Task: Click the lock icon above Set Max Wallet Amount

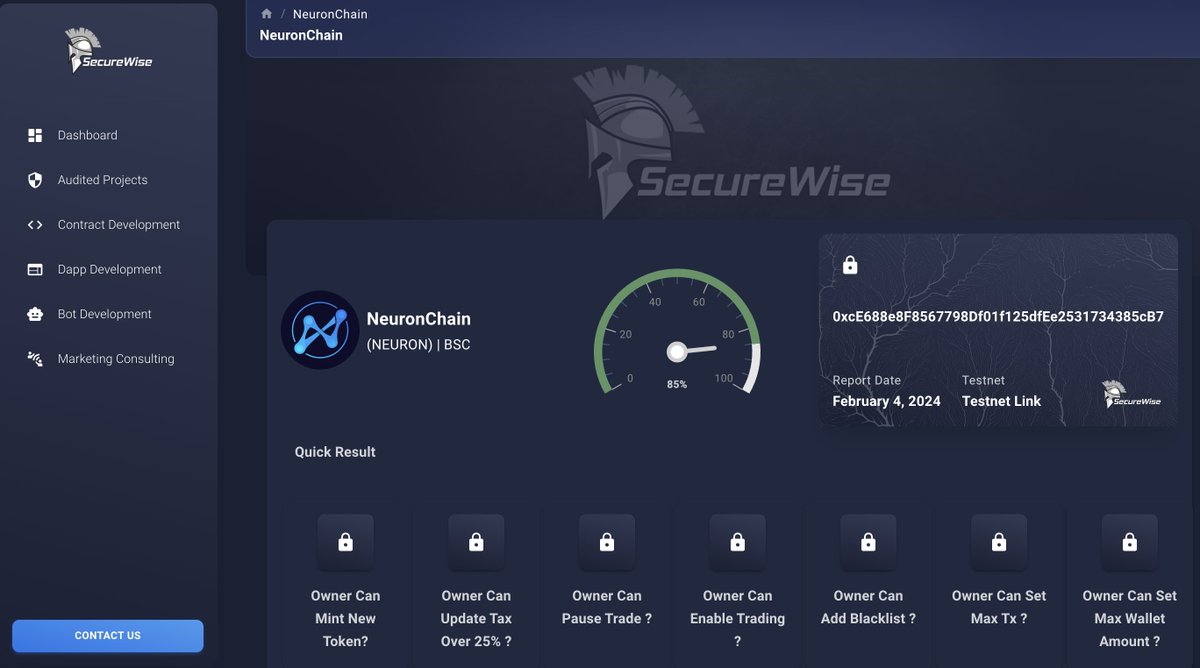Action: click(x=1130, y=542)
